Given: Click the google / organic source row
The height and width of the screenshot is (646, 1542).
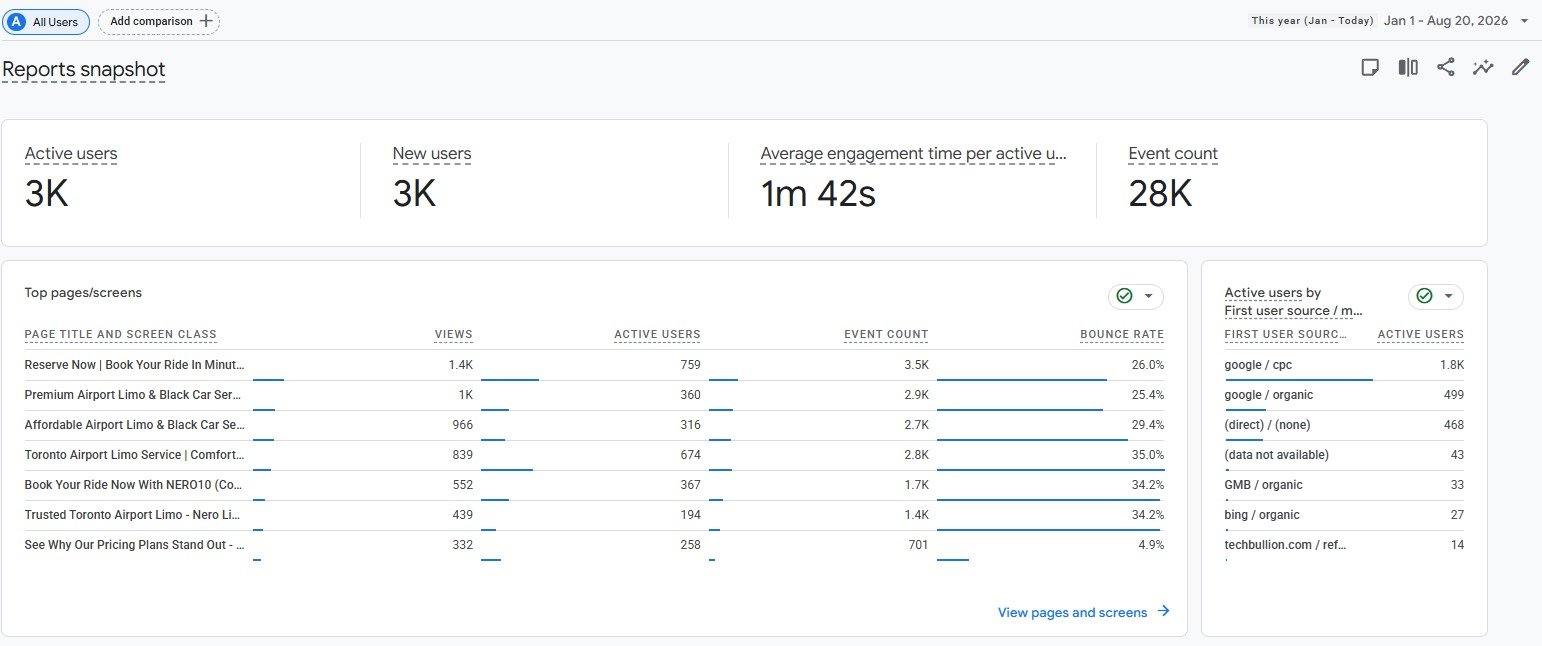Looking at the screenshot, I should [x=1344, y=395].
